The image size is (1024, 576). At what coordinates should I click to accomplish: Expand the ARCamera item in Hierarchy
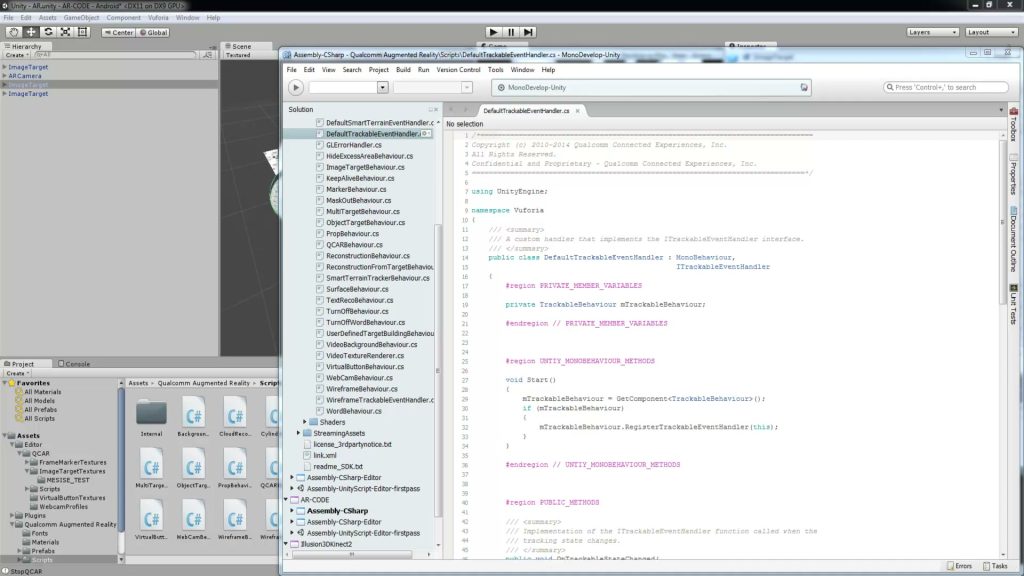[5, 76]
